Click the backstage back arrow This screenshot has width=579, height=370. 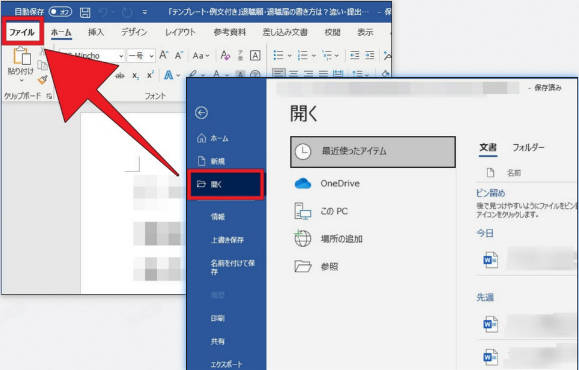click(202, 113)
